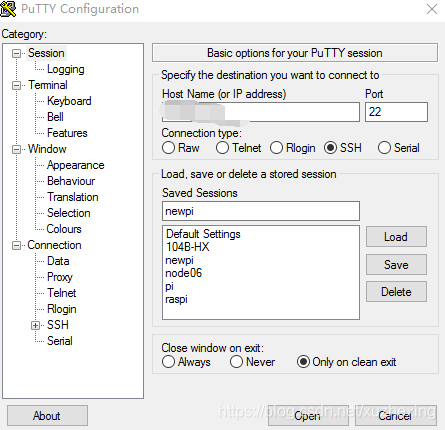Open the Serial category in tree
This screenshot has height=430, width=445.
point(60,341)
